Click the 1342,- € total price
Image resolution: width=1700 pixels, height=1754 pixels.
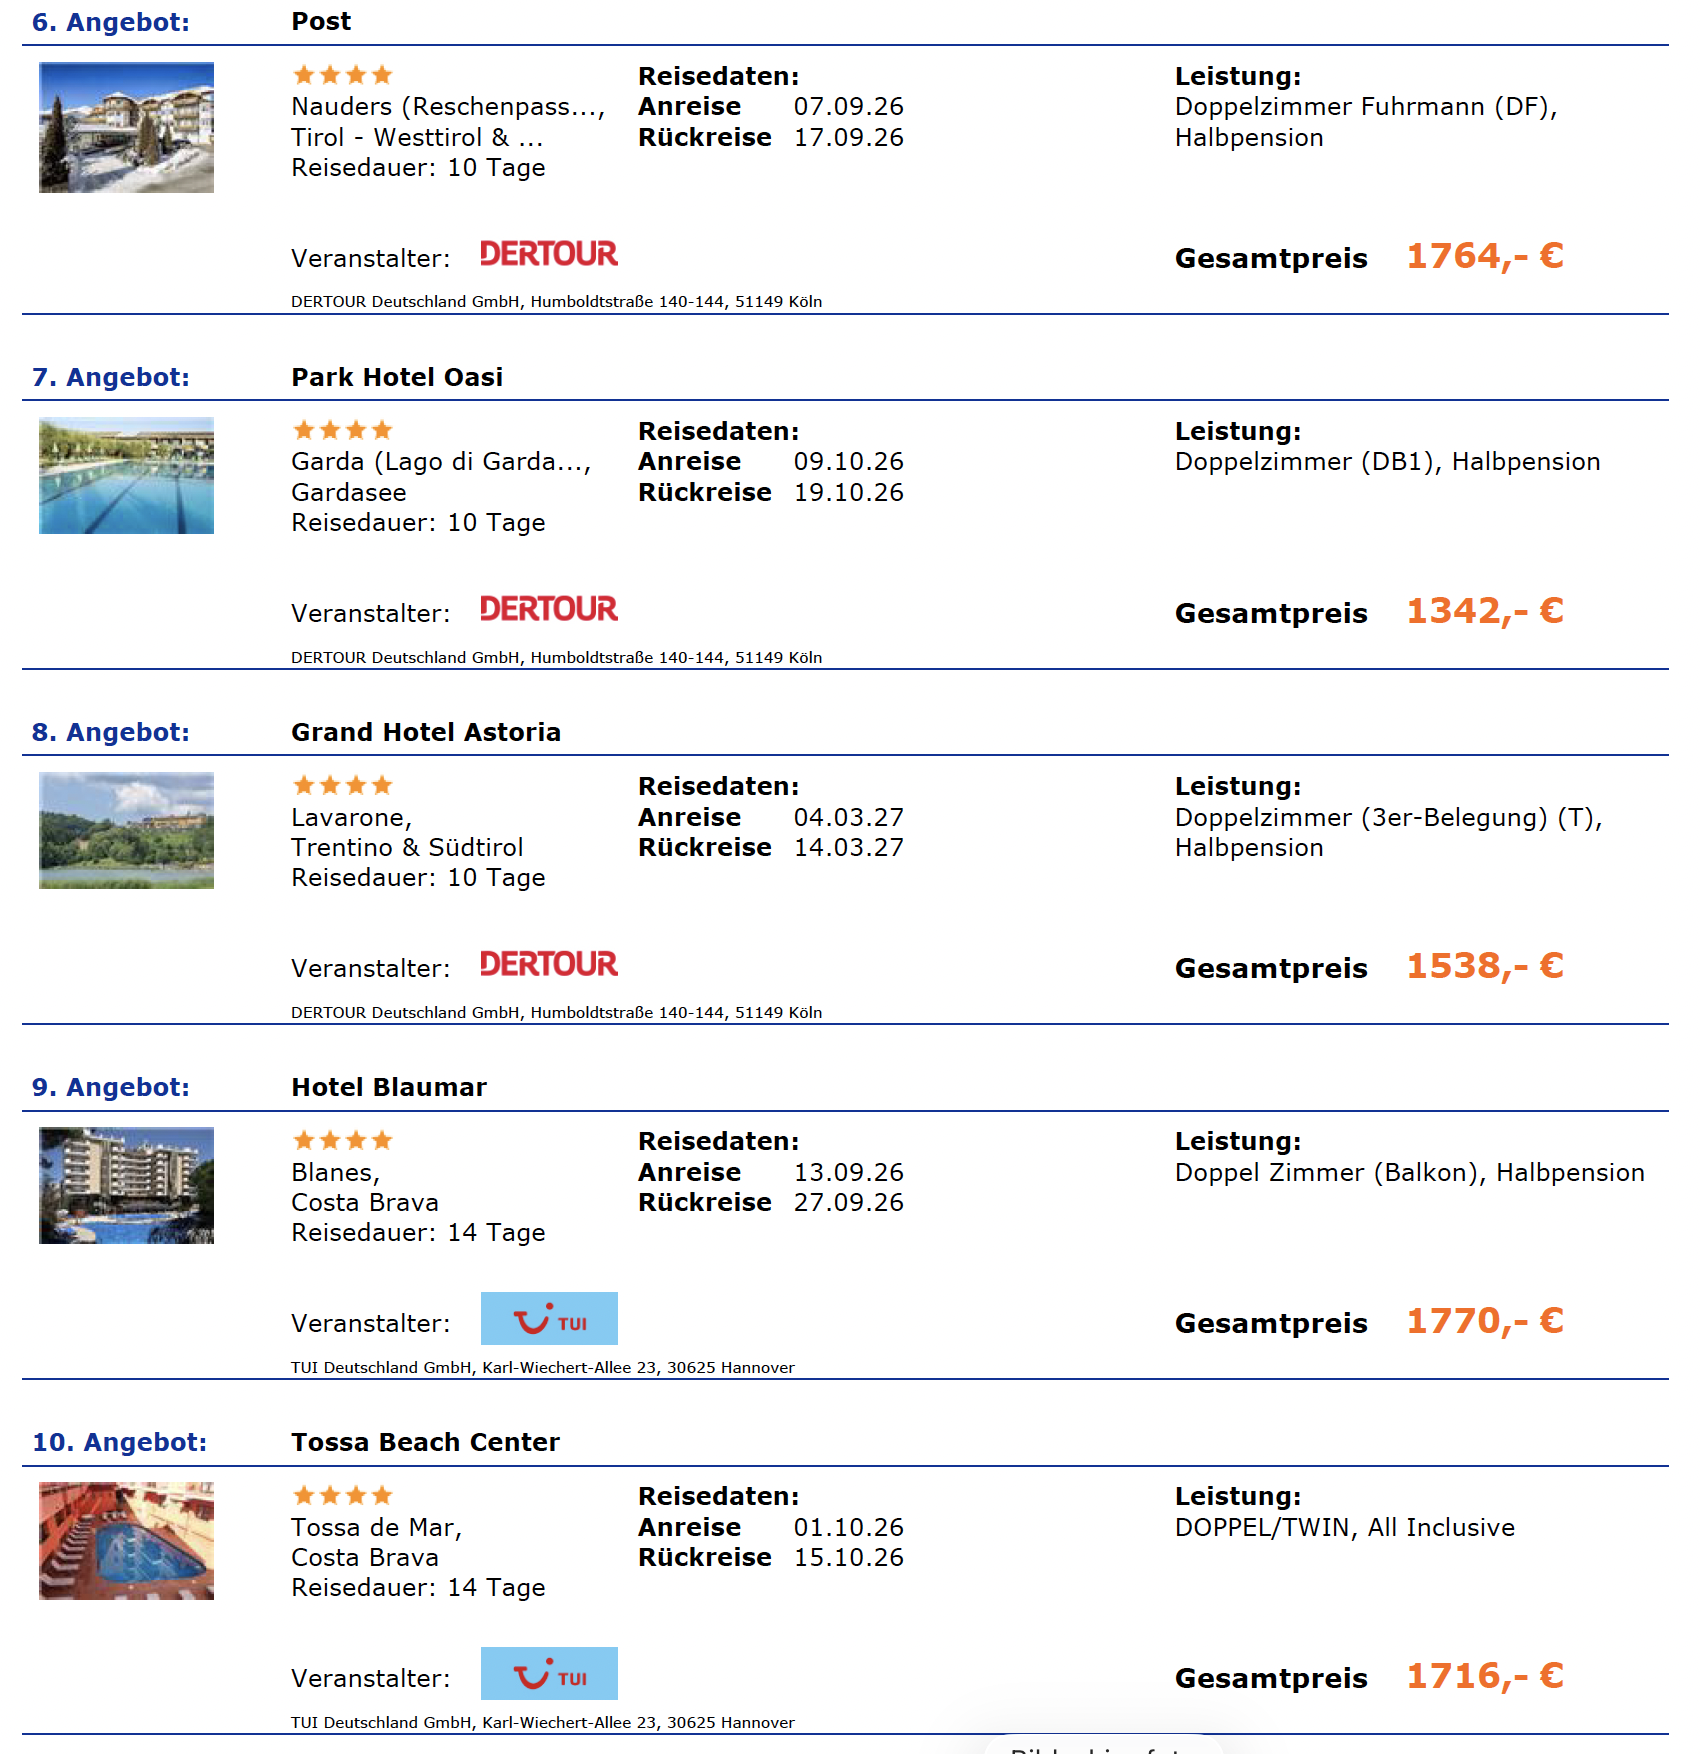tap(1485, 611)
